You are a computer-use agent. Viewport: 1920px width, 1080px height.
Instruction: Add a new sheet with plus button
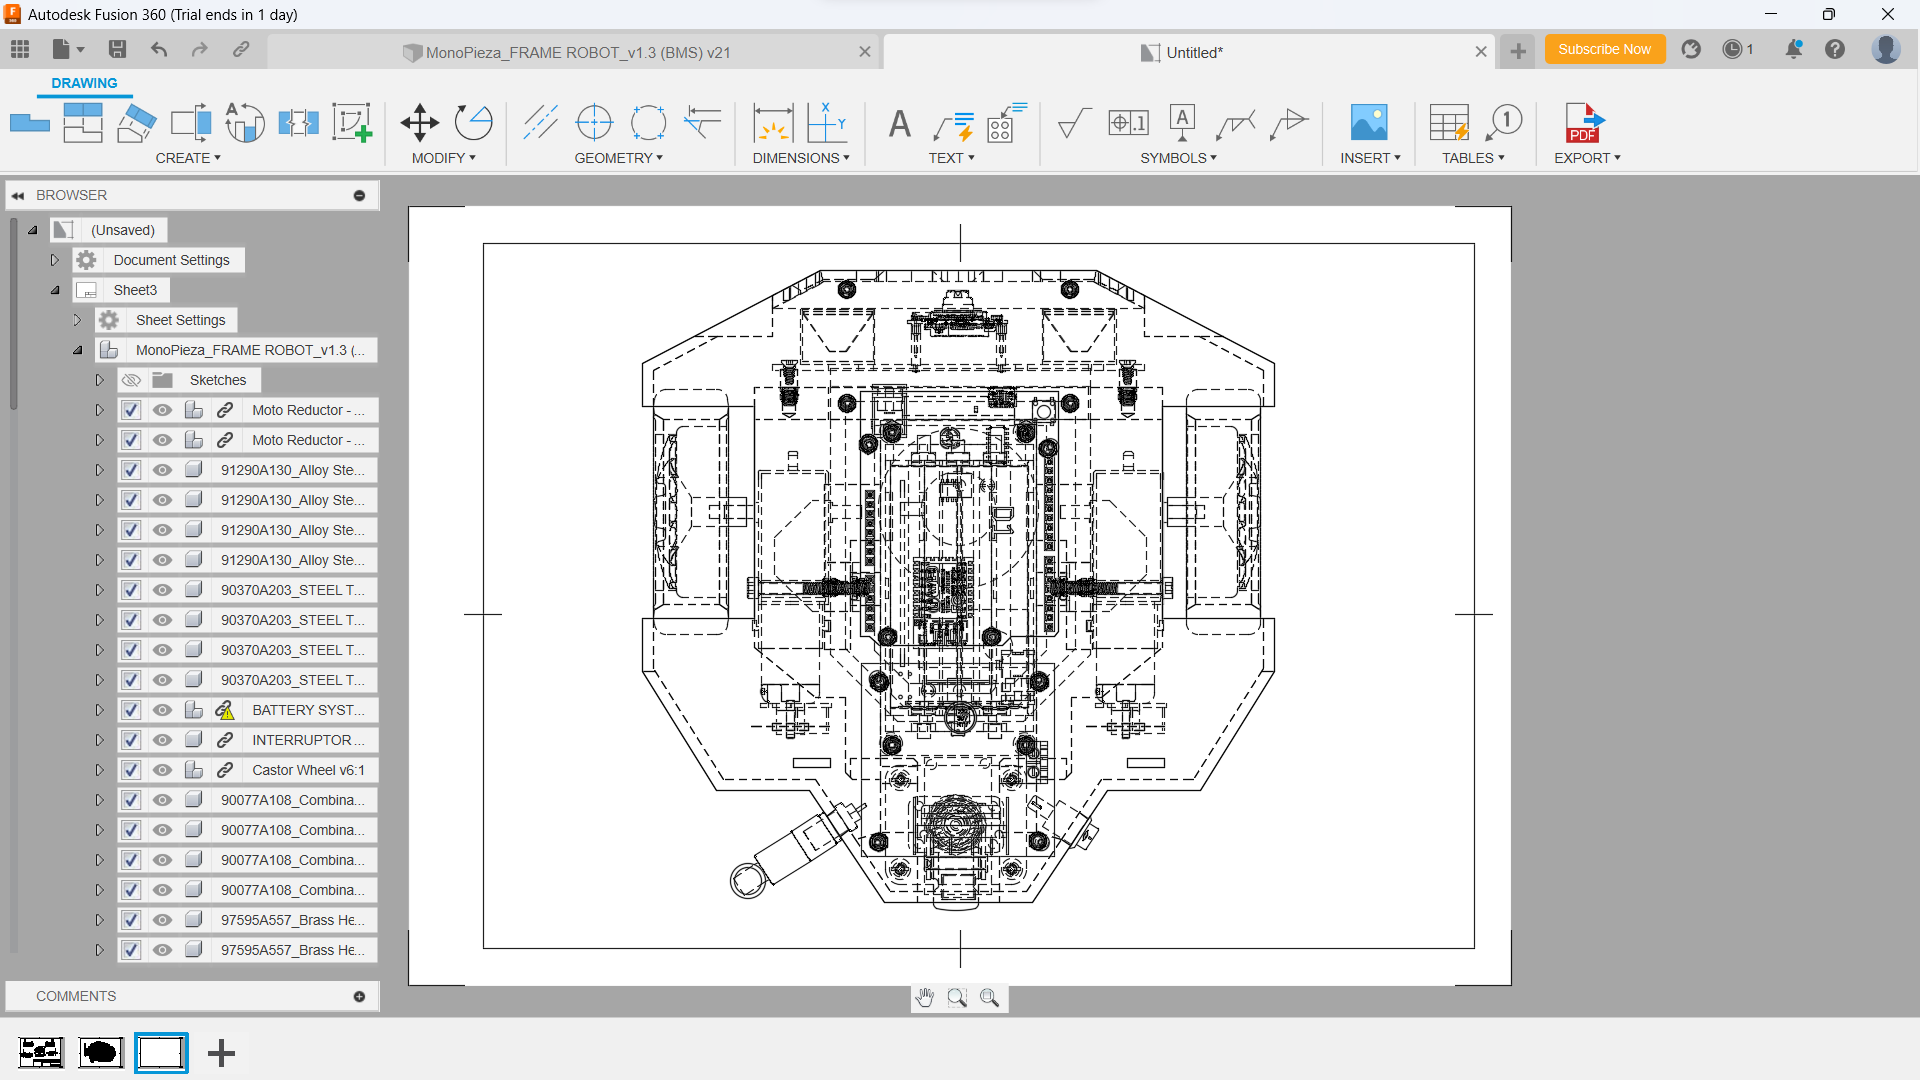click(221, 1052)
